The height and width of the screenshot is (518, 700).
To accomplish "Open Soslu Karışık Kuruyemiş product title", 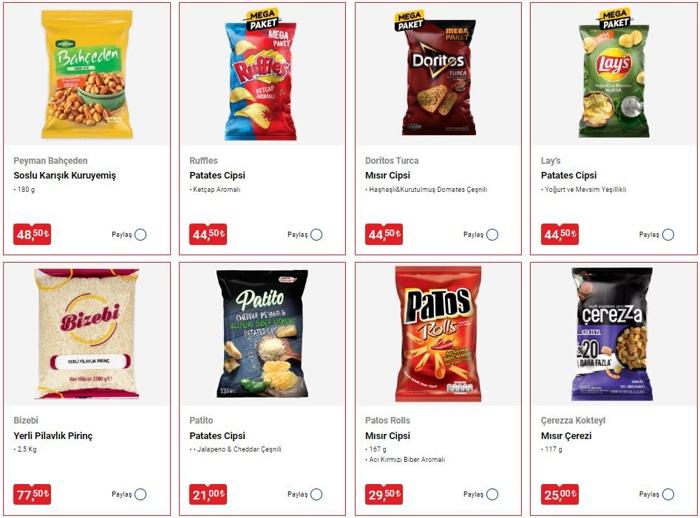I will [x=65, y=175].
